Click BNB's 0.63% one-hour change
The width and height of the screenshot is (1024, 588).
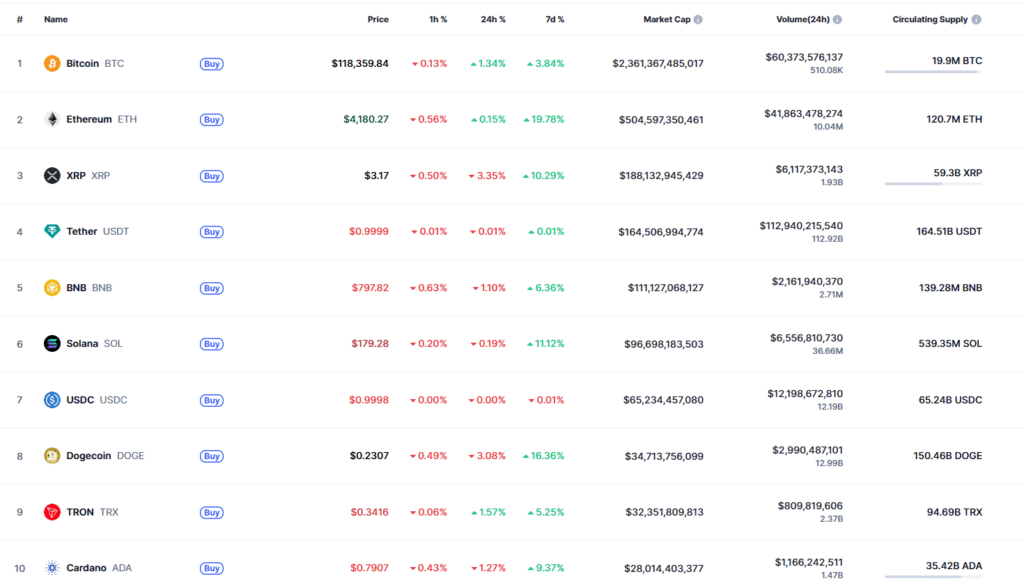[428, 287]
